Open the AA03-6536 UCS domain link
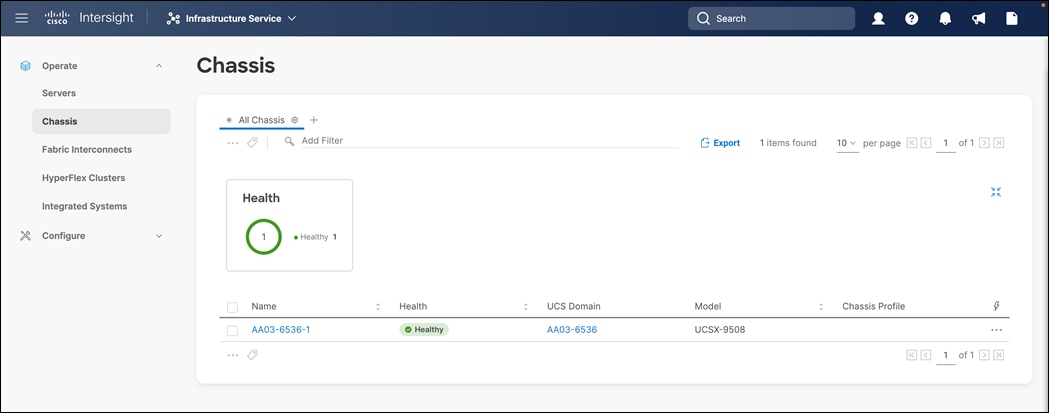The height and width of the screenshot is (413, 1049). pos(572,329)
